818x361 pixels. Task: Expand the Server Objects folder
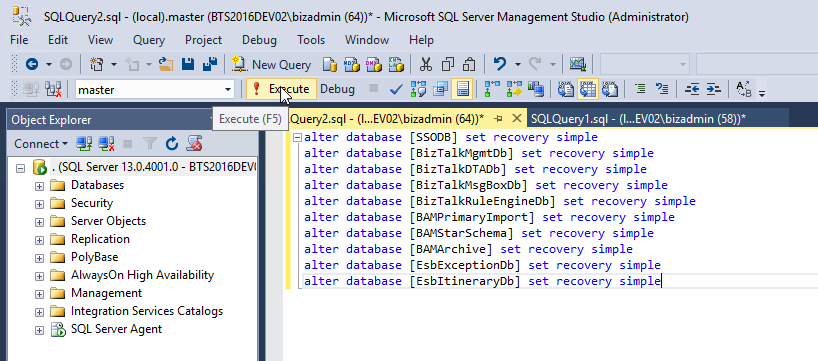coord(39,222)
